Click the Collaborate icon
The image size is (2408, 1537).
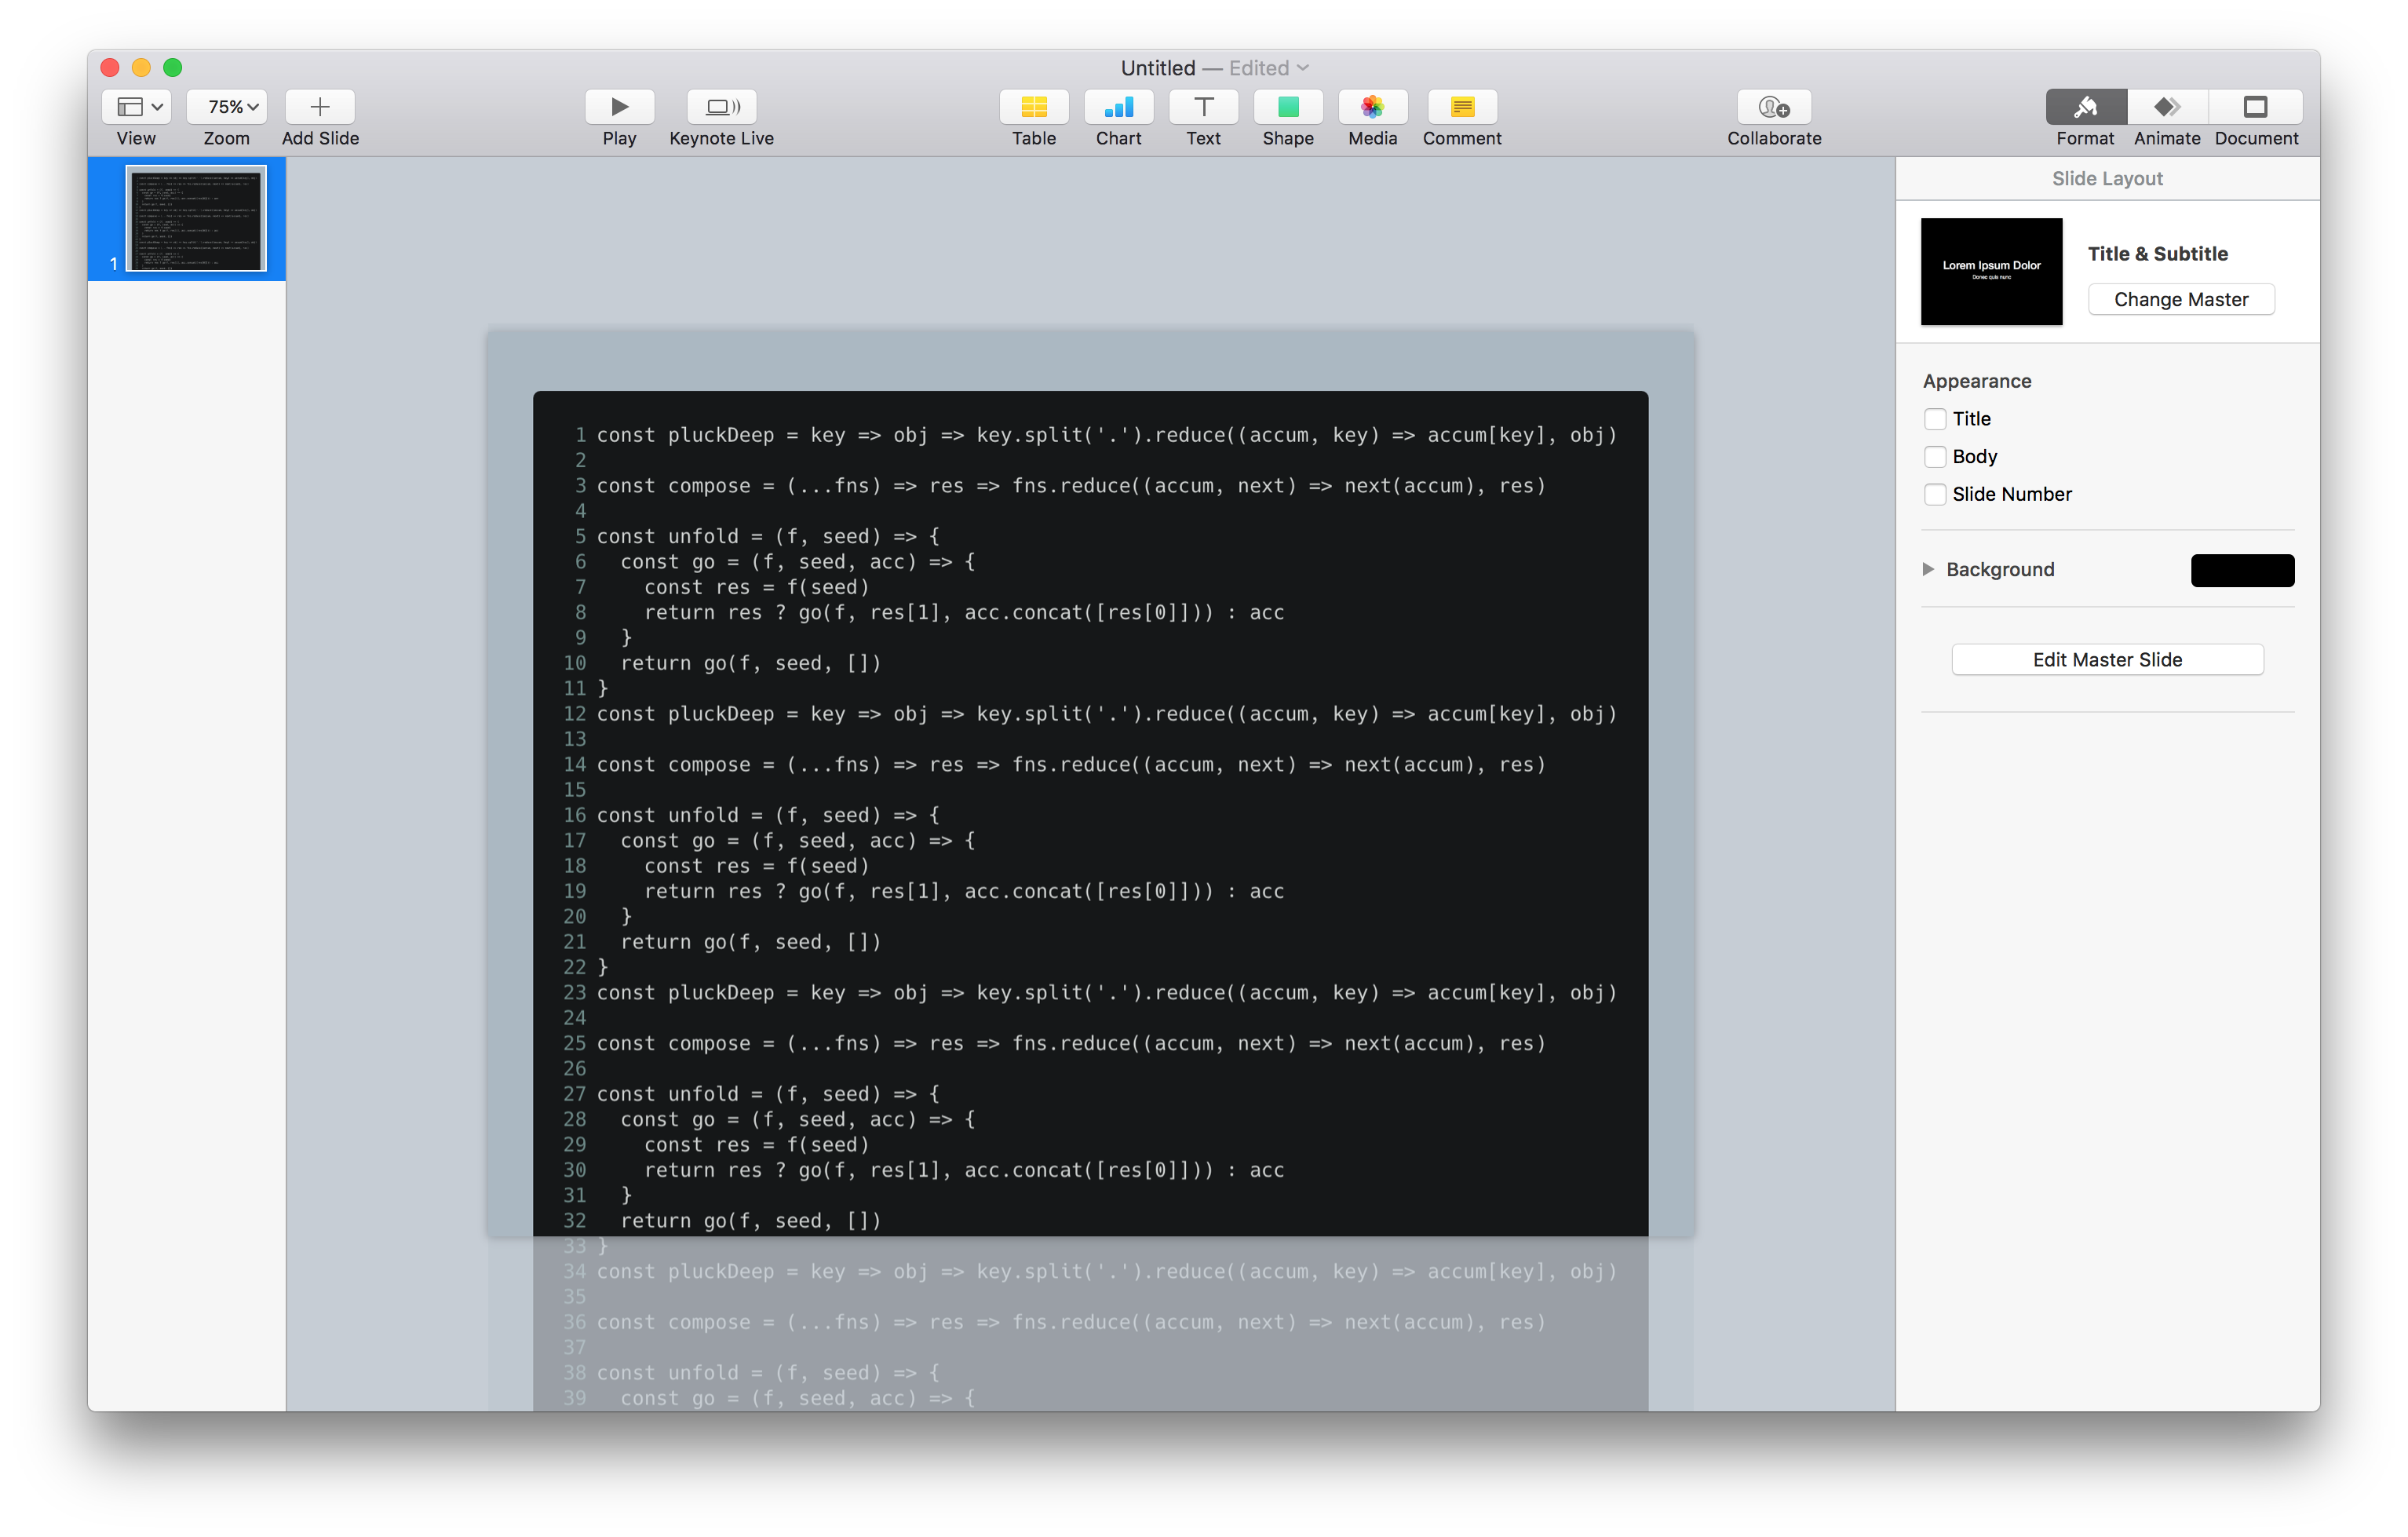(x=1773, y=107)
